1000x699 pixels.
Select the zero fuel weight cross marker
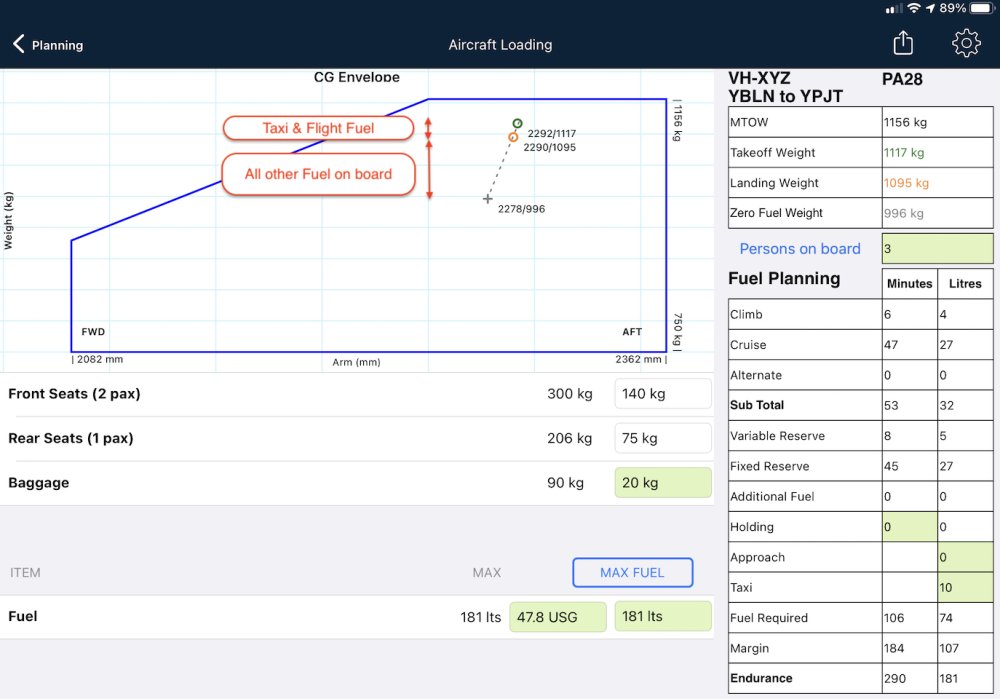487,199
